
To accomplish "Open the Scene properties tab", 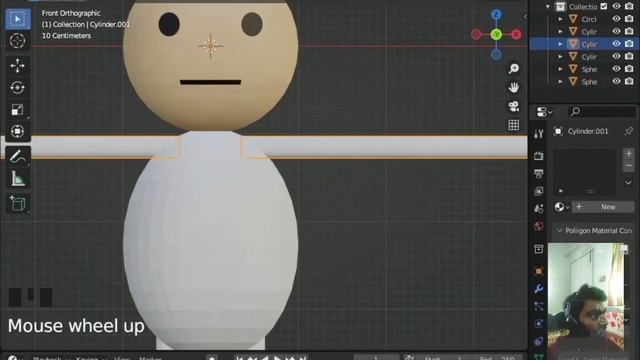I will [539, 209].
